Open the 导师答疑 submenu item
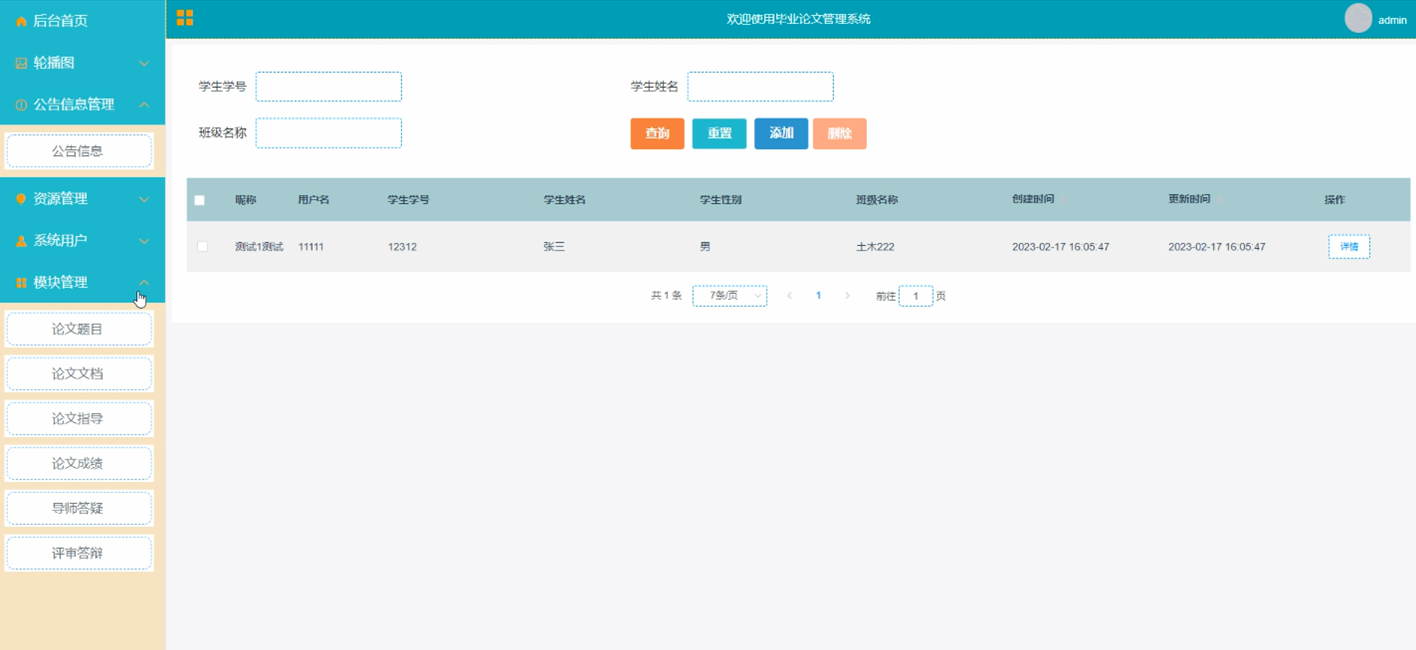This screenshot has width=1416, height=650. point(79,508)
